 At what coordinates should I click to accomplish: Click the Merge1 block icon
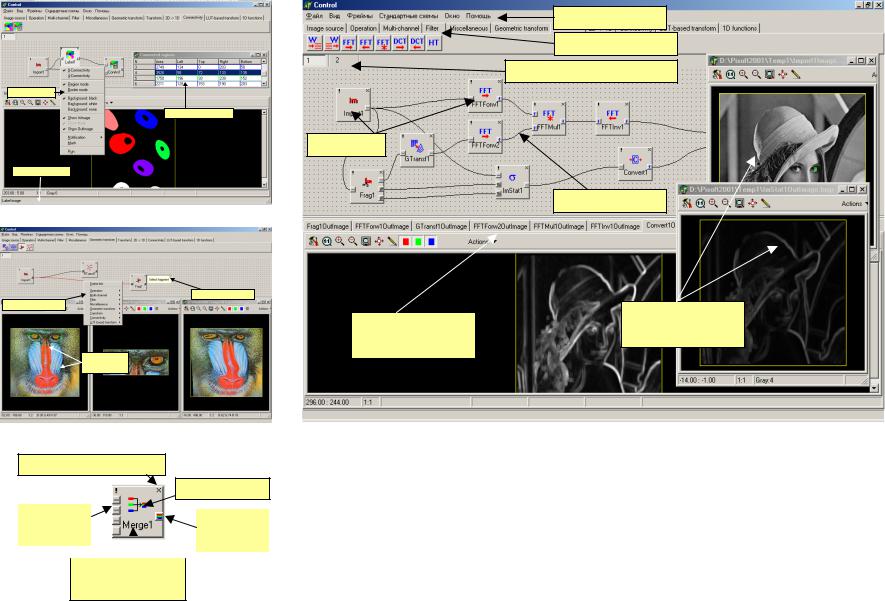[x=140, y=504]
